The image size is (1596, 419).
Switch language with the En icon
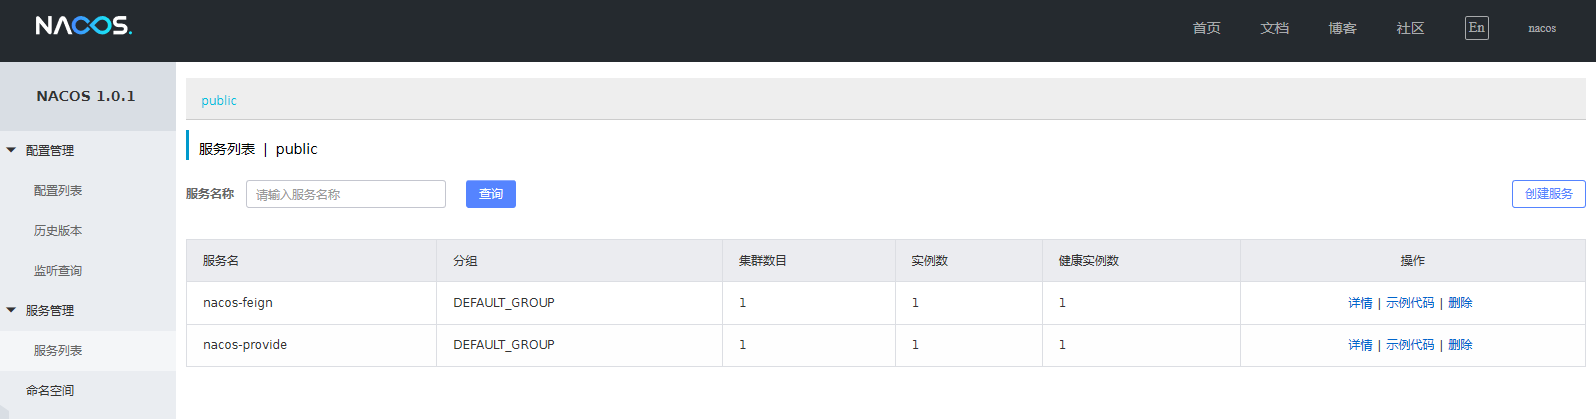coord(1476,28)
